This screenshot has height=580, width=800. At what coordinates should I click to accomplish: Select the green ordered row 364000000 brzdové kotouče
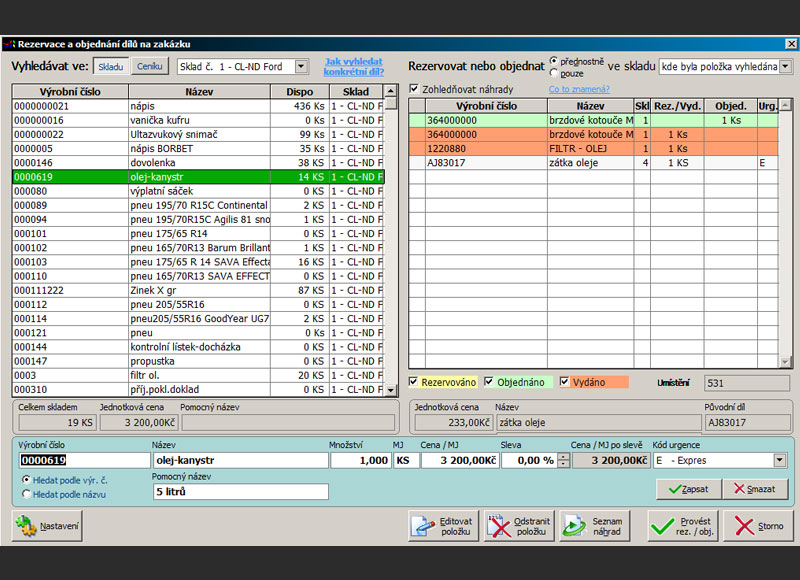tap(594, 120)
